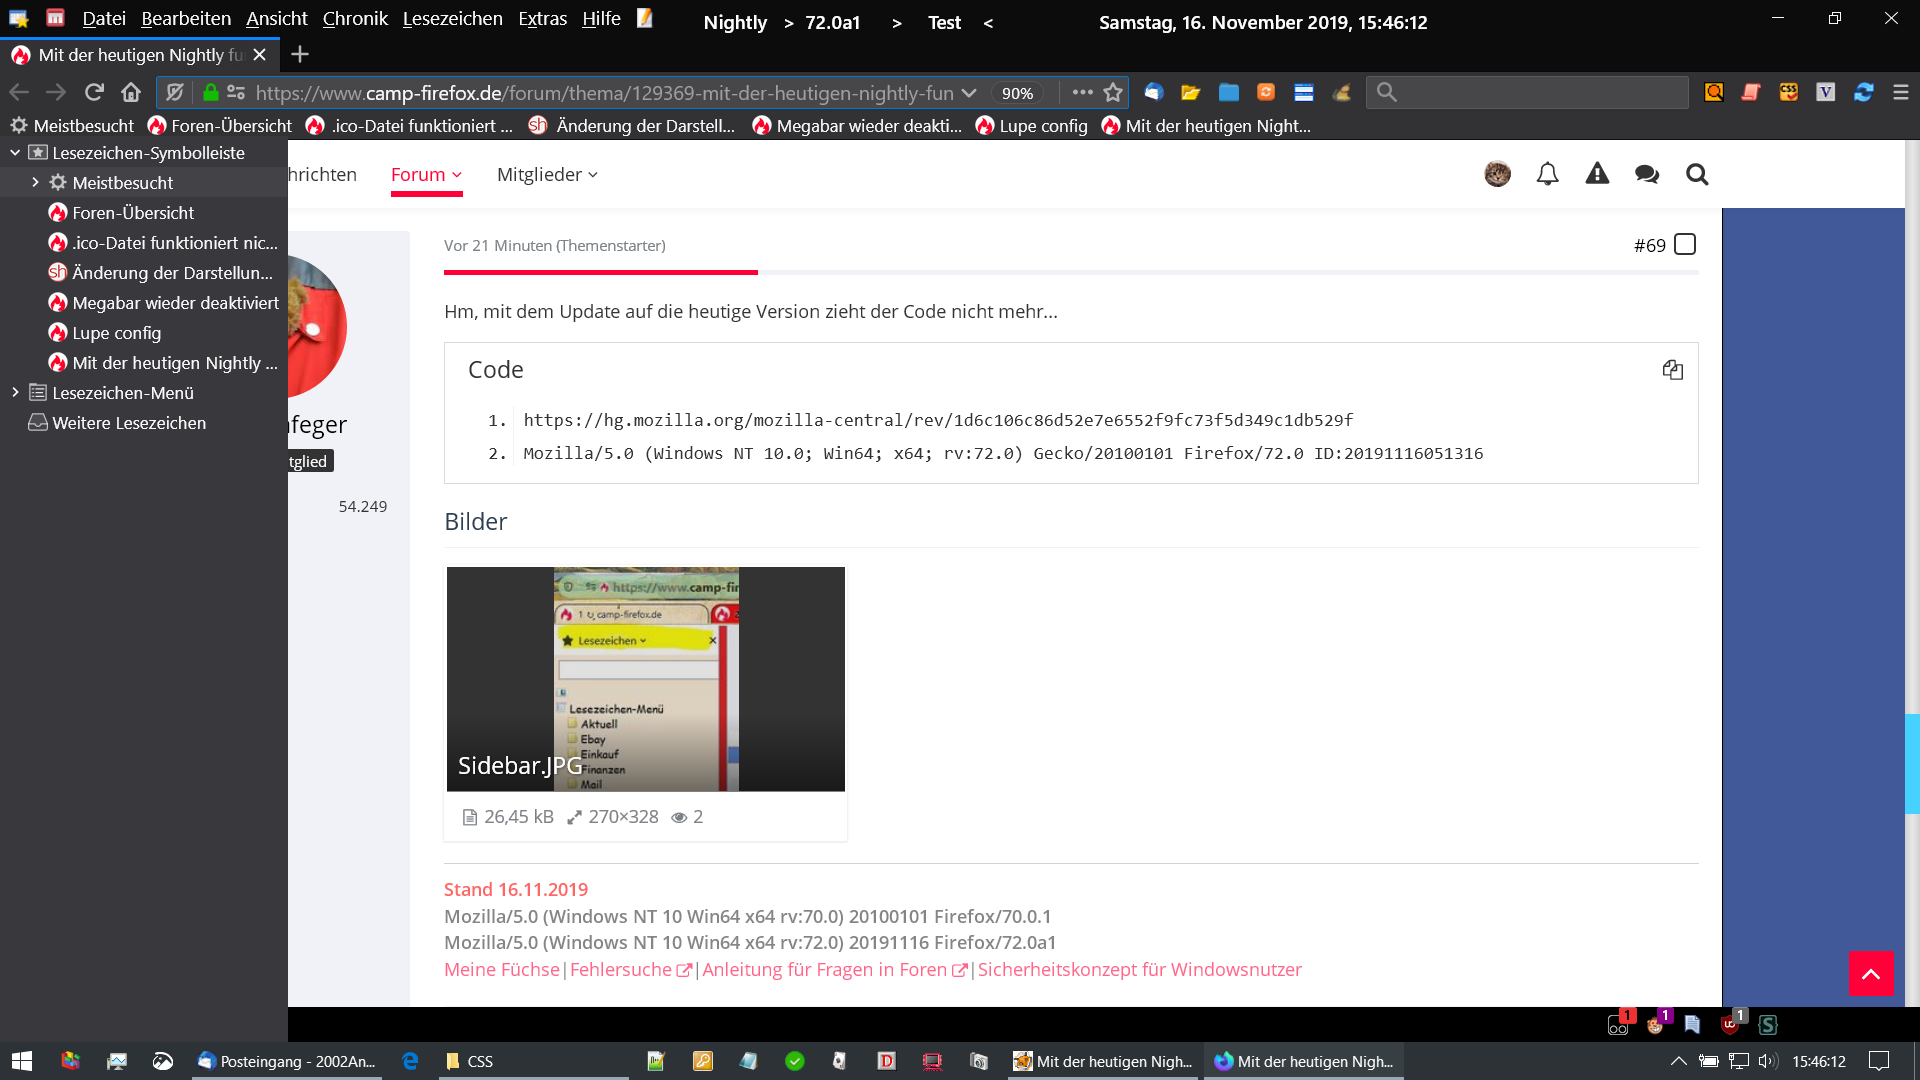Open the Mitglieder dropdown menu
The width and height of the screenshot is (1920, 1080).
(x=547, y=175)
